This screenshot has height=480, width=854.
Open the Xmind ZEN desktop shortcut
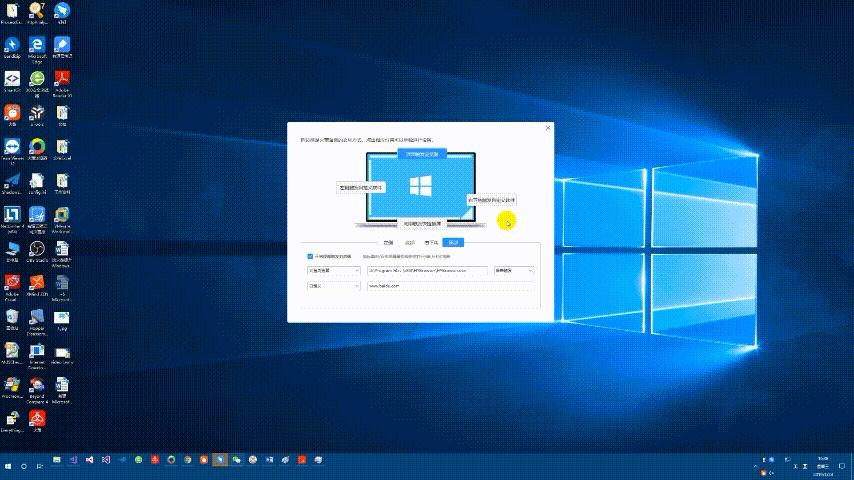(x=37, y=285)
